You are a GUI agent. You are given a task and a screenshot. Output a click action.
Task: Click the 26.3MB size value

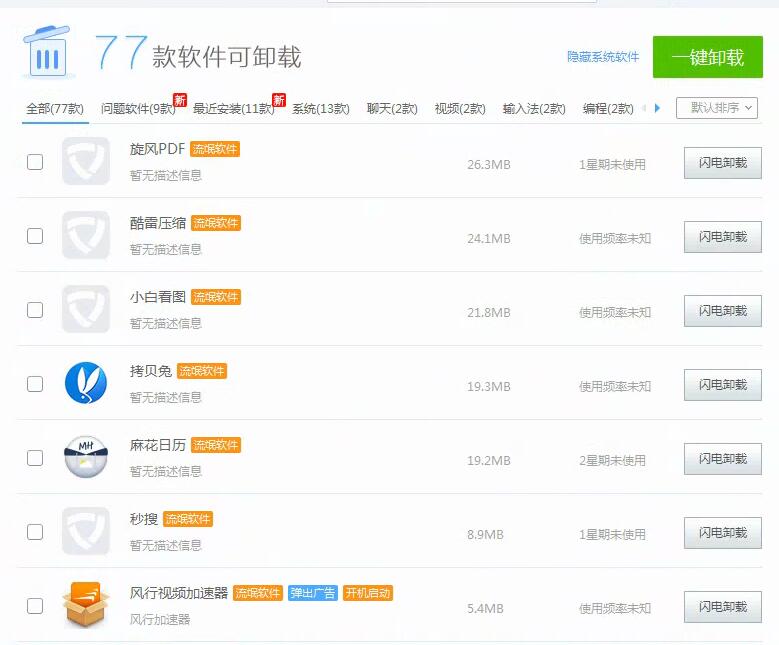click(489, 164)
